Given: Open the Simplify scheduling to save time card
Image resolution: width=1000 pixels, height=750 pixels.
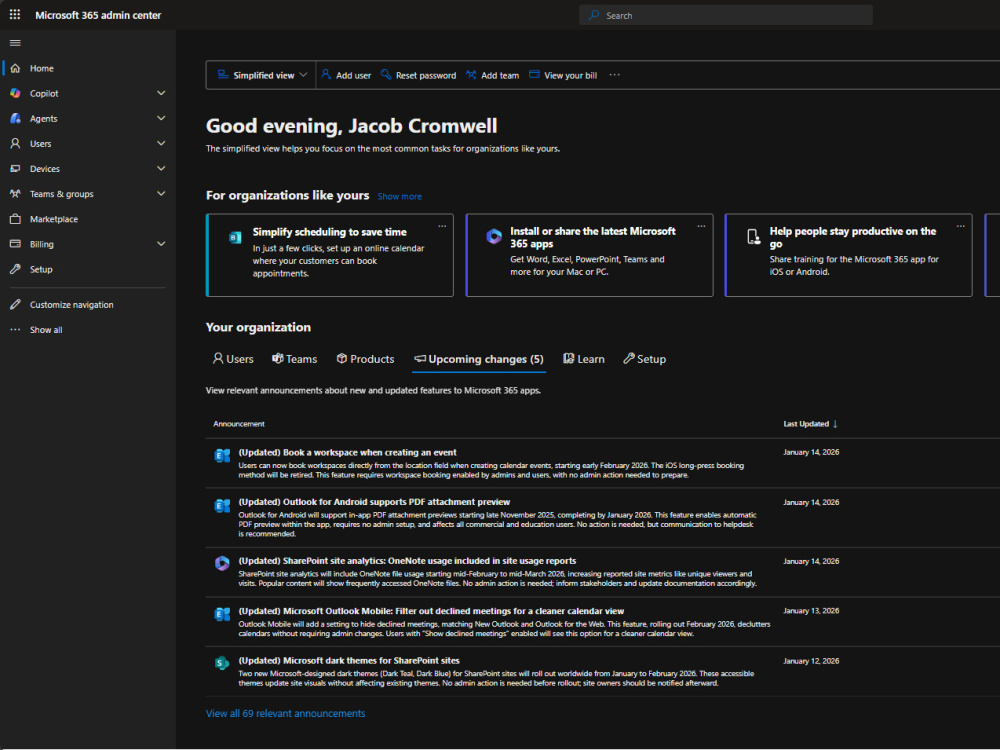Looking at the screenshot, I should pyautogui.click(x=330, y=255).
